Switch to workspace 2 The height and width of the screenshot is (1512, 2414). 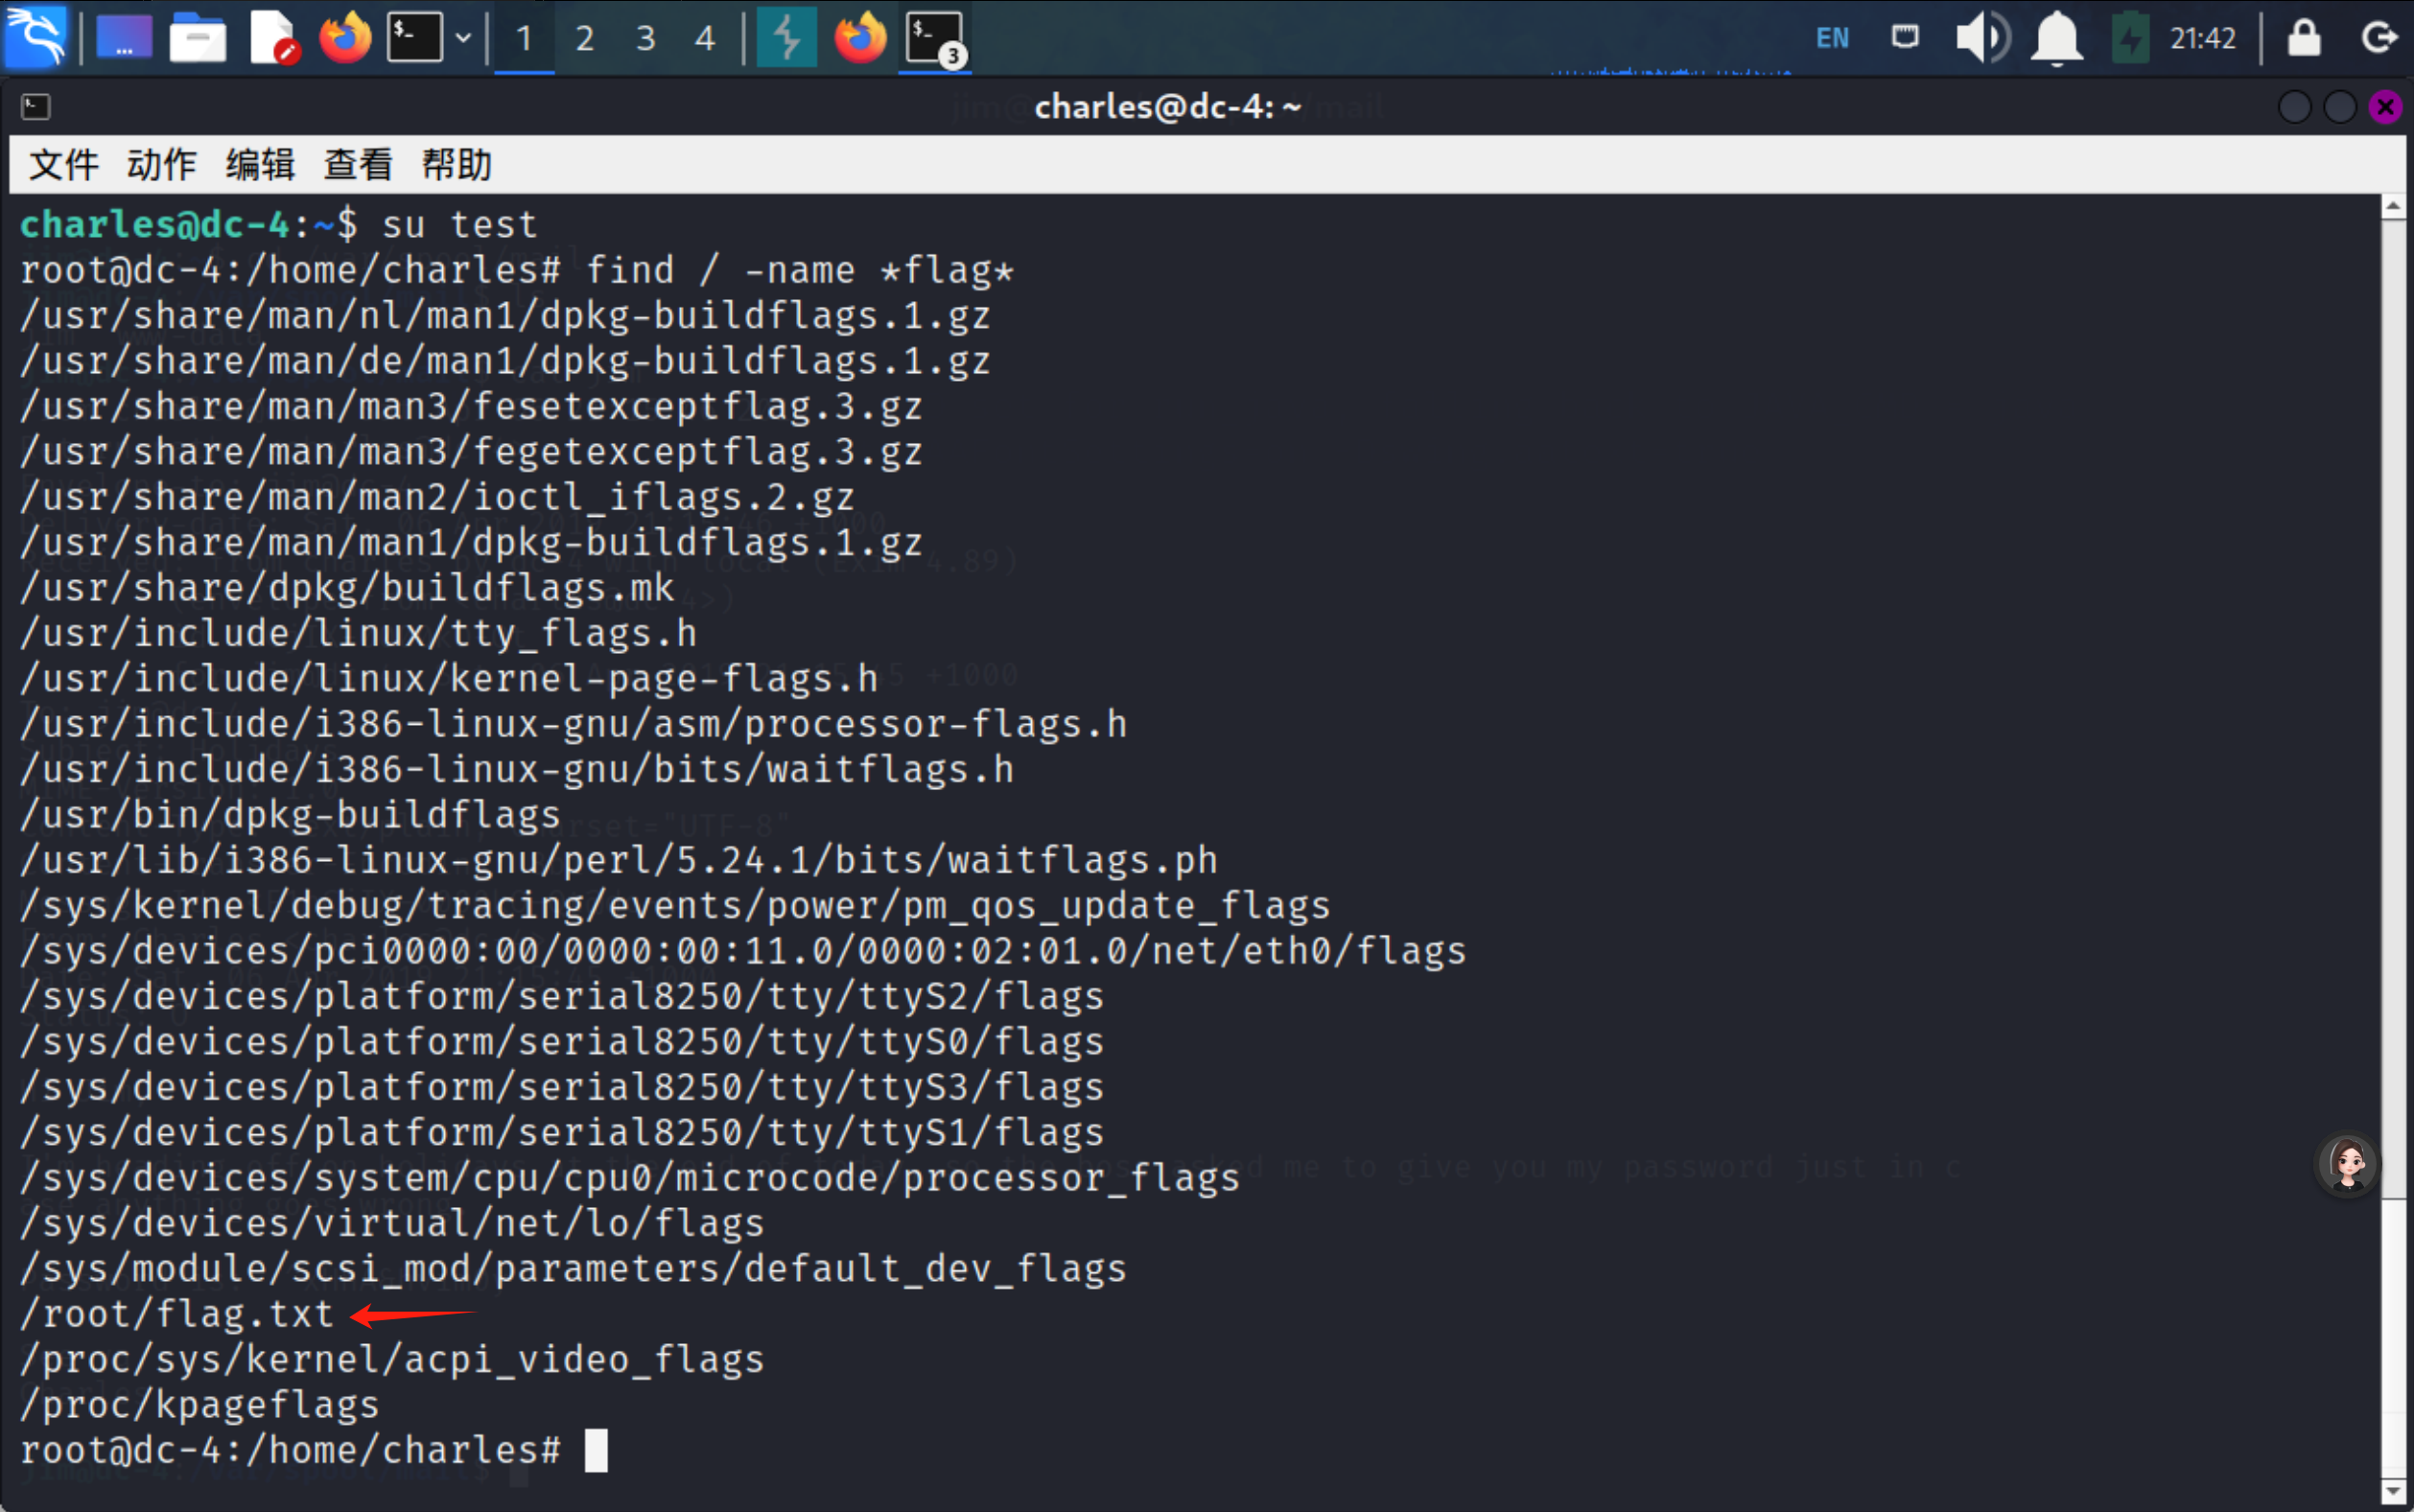[585, 38]
